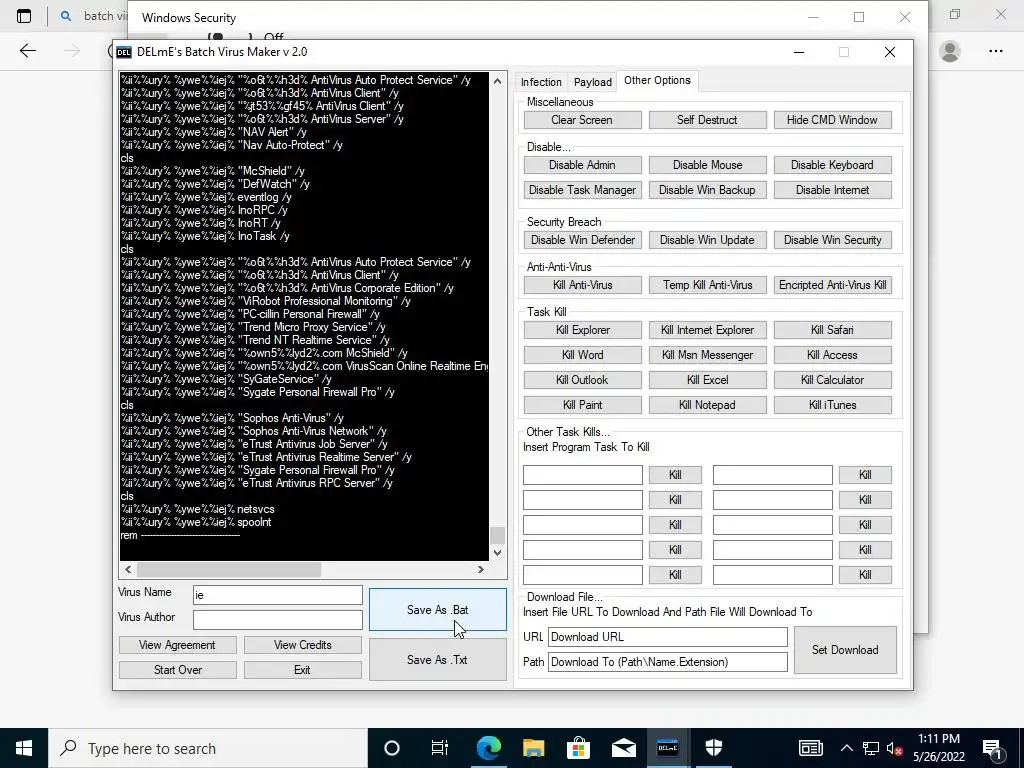Open the Windows Start menu

pyautogui.click(x=24, y=748)
